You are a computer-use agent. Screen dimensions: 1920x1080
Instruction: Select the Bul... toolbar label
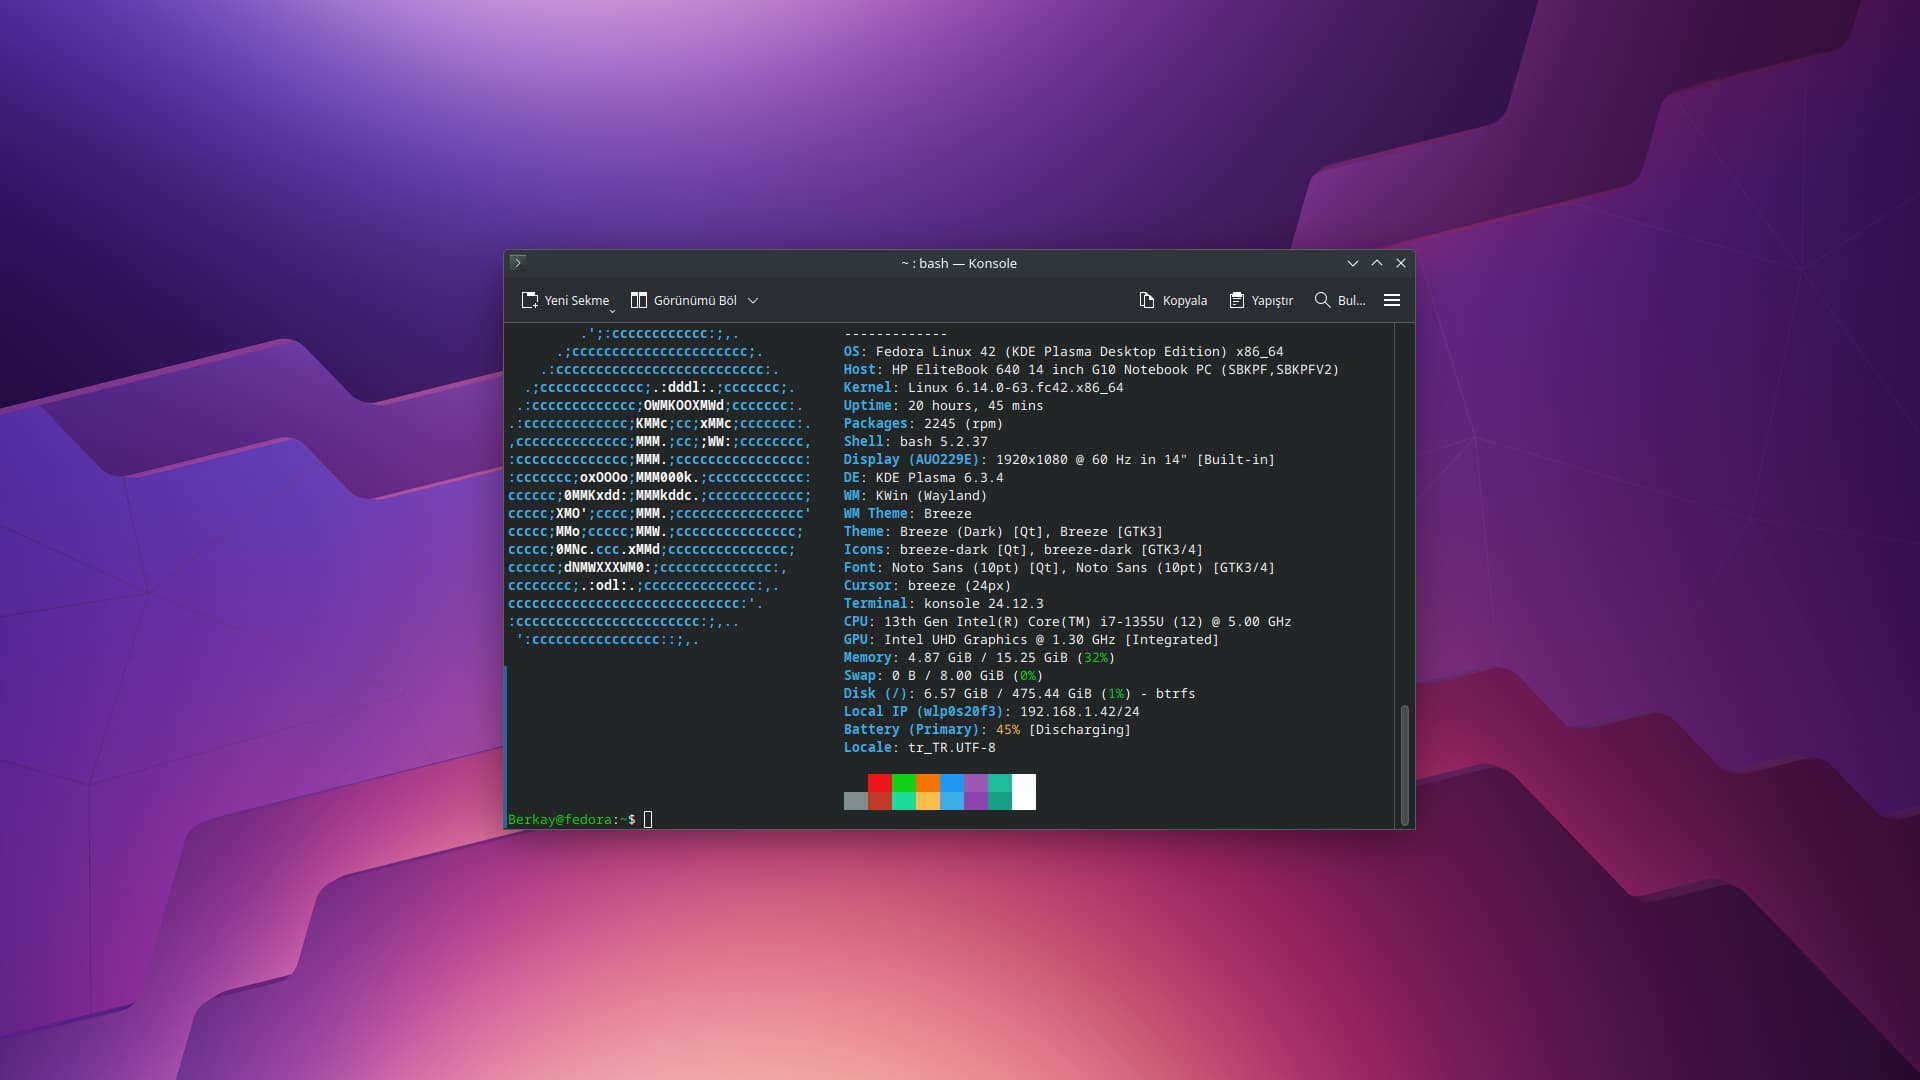(x=1351, y=300)
